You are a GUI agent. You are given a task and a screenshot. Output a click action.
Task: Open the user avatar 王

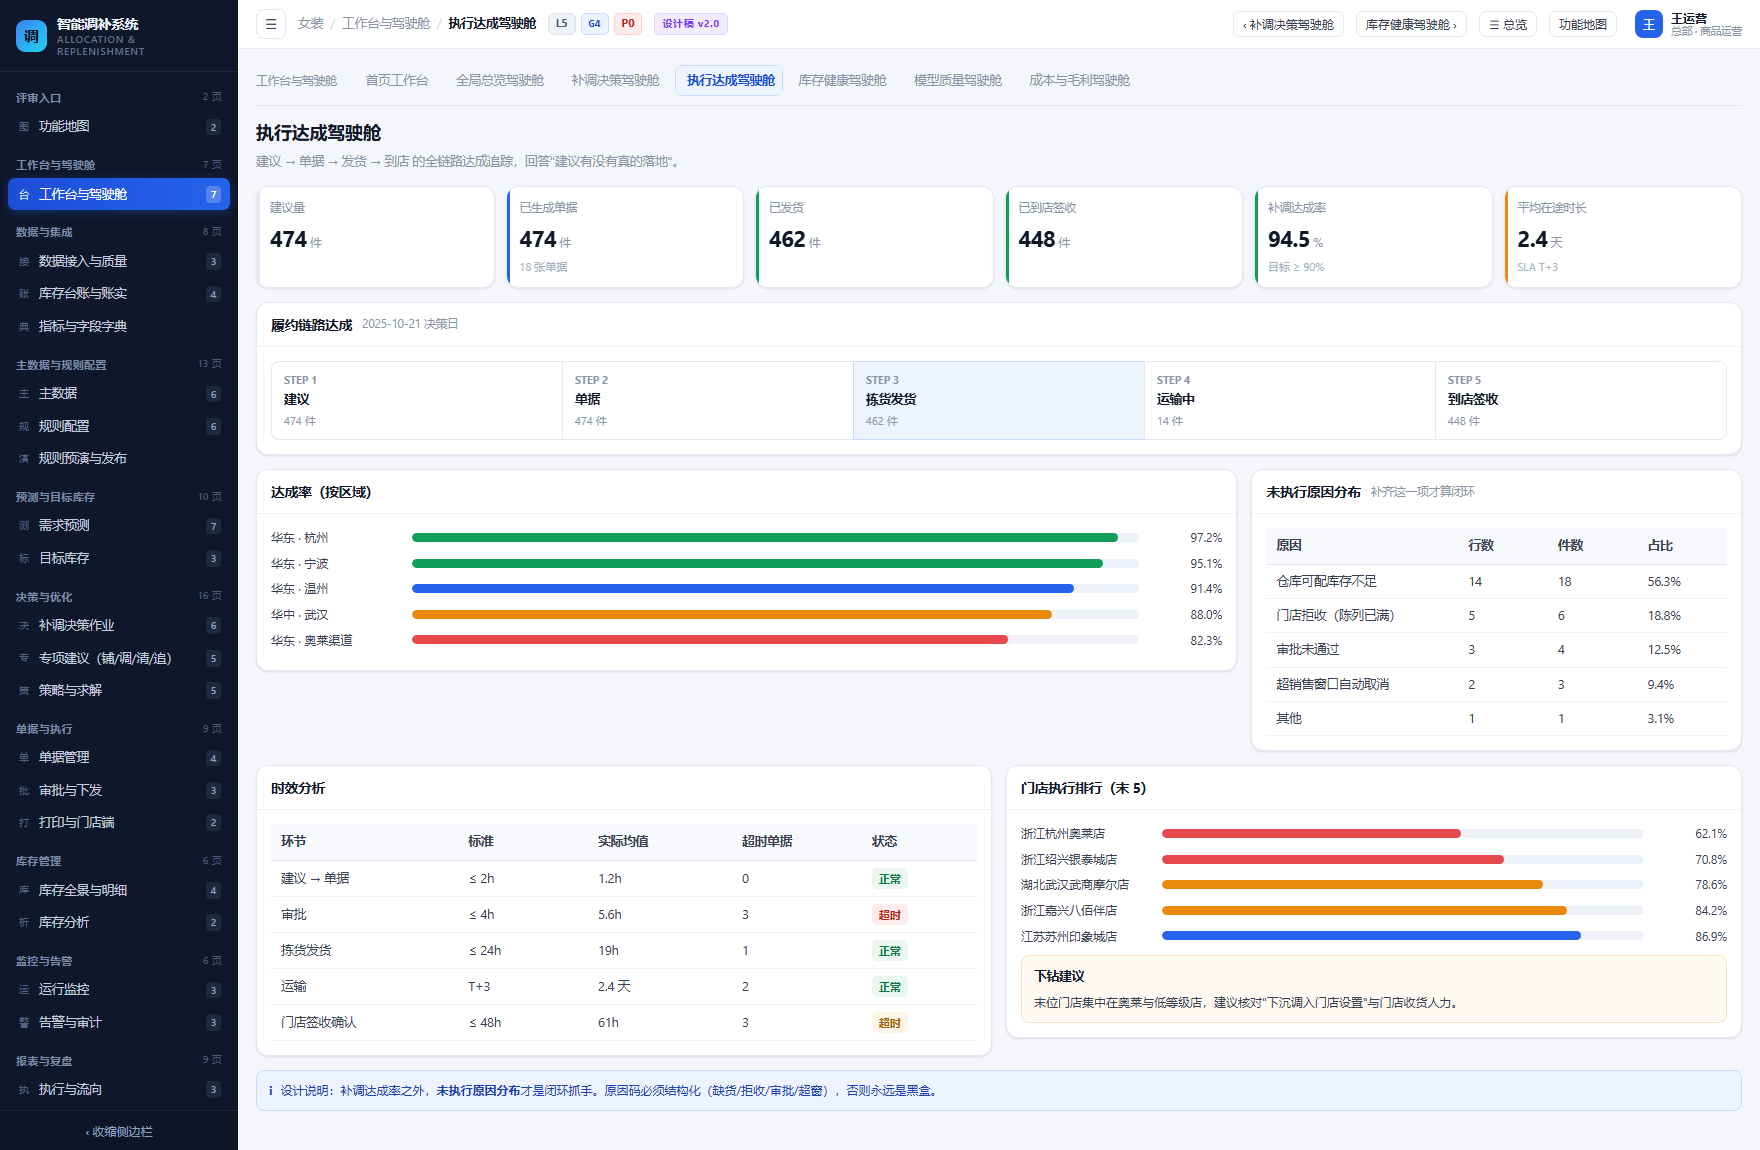coord(1648,24)
